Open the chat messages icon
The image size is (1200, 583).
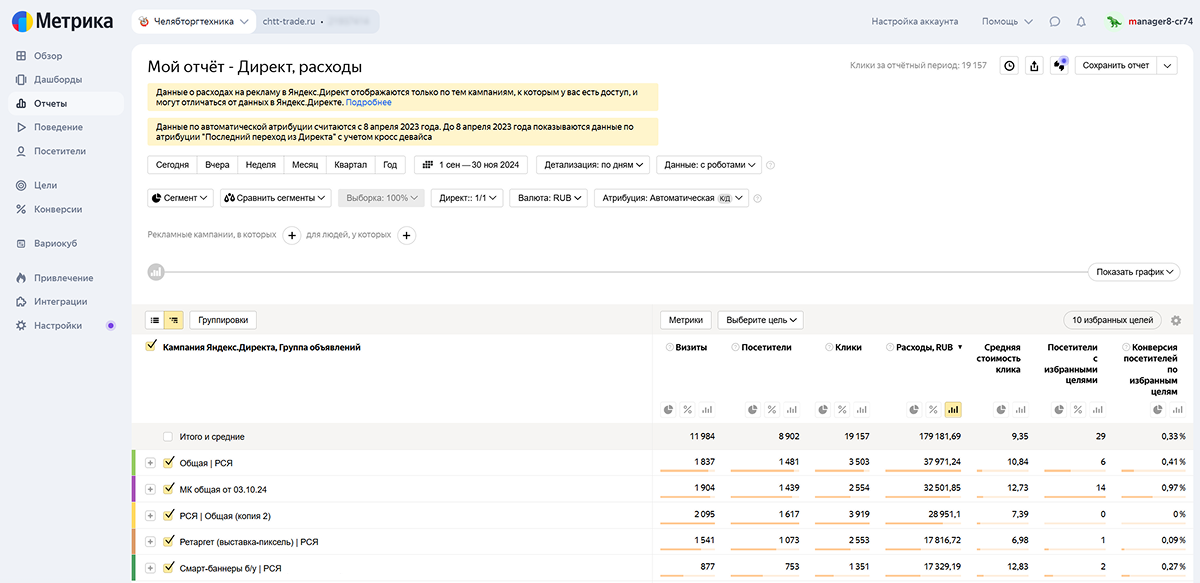click(x=1055, y=21)
